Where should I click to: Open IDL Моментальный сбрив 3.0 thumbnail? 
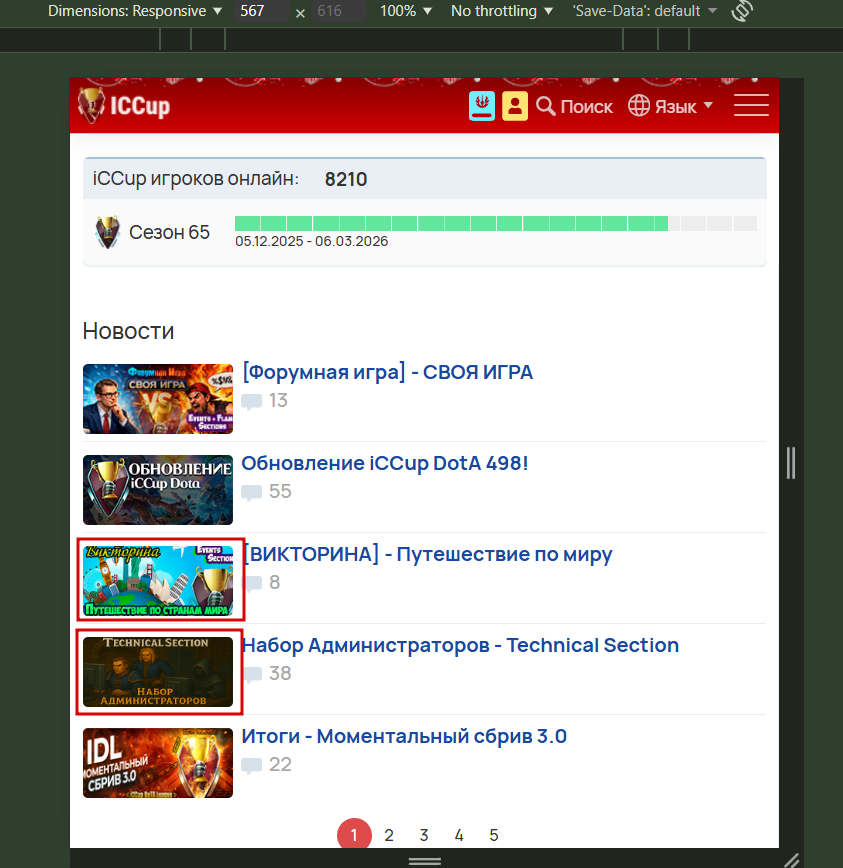158,763
